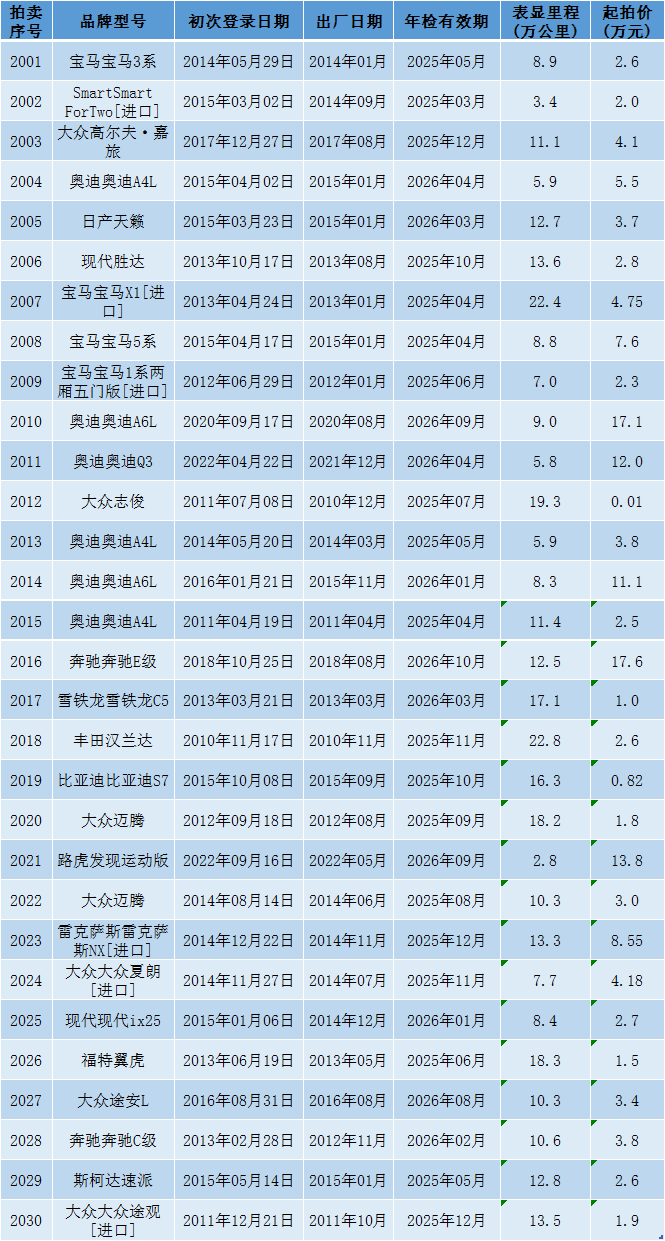Select auction number cell 2001
The image size is (665, 1241).
(x=26, y=61)
